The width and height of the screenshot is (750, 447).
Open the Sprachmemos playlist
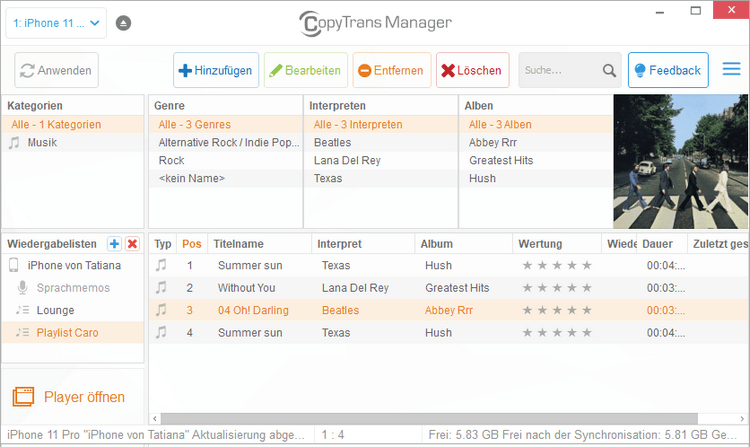(73, 288)
